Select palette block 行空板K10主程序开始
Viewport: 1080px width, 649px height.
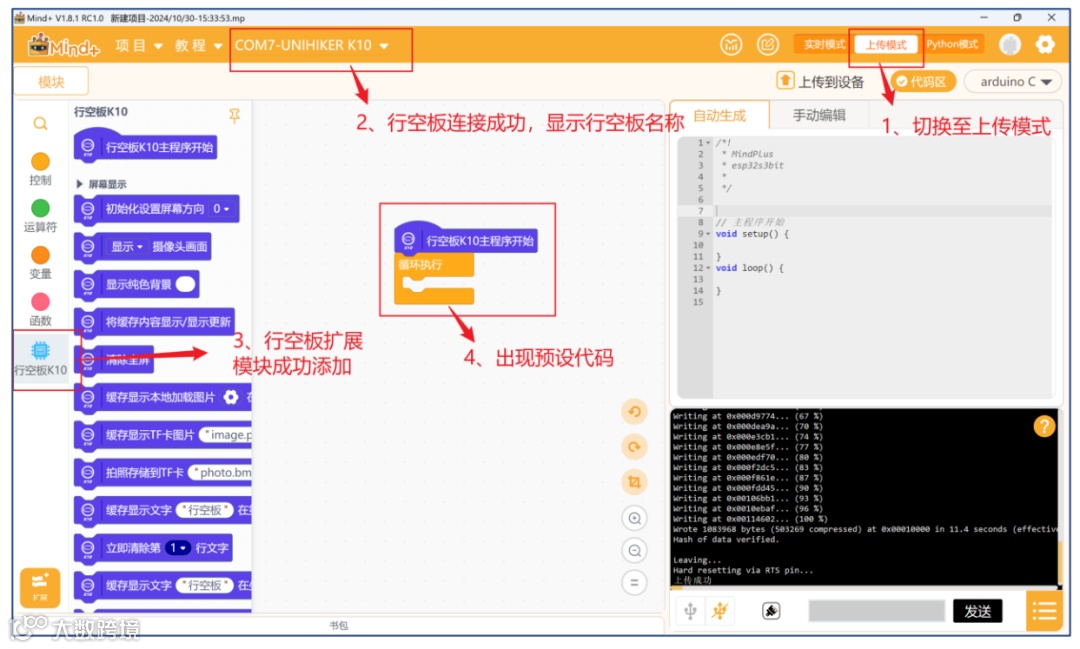point(145,146)
